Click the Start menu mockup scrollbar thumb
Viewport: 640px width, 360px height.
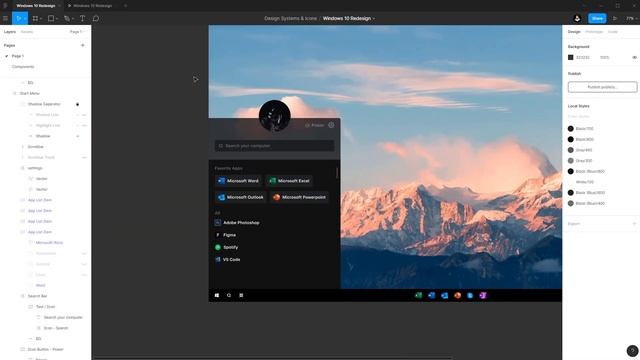337,173
